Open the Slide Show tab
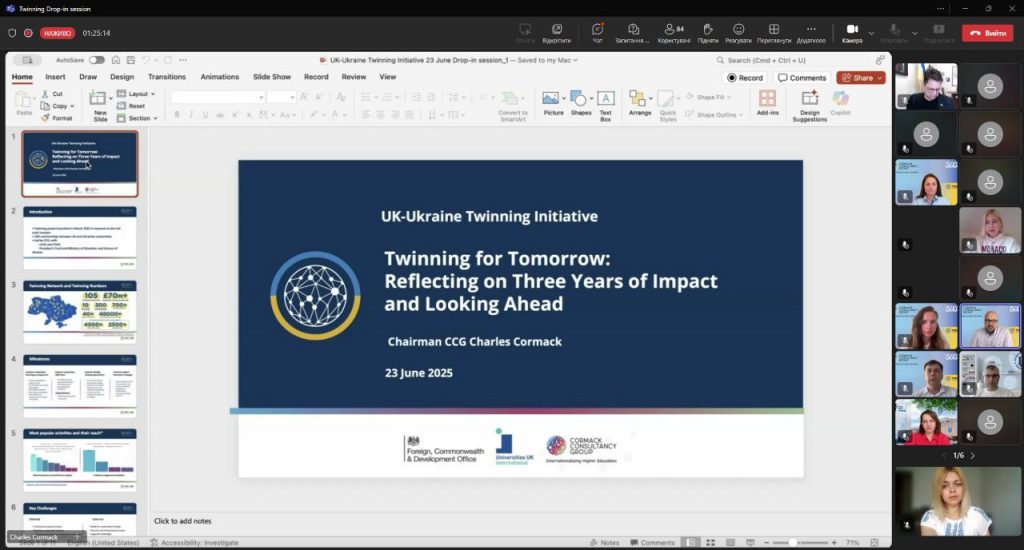The image size is (1024, 550). click(272, 77)
